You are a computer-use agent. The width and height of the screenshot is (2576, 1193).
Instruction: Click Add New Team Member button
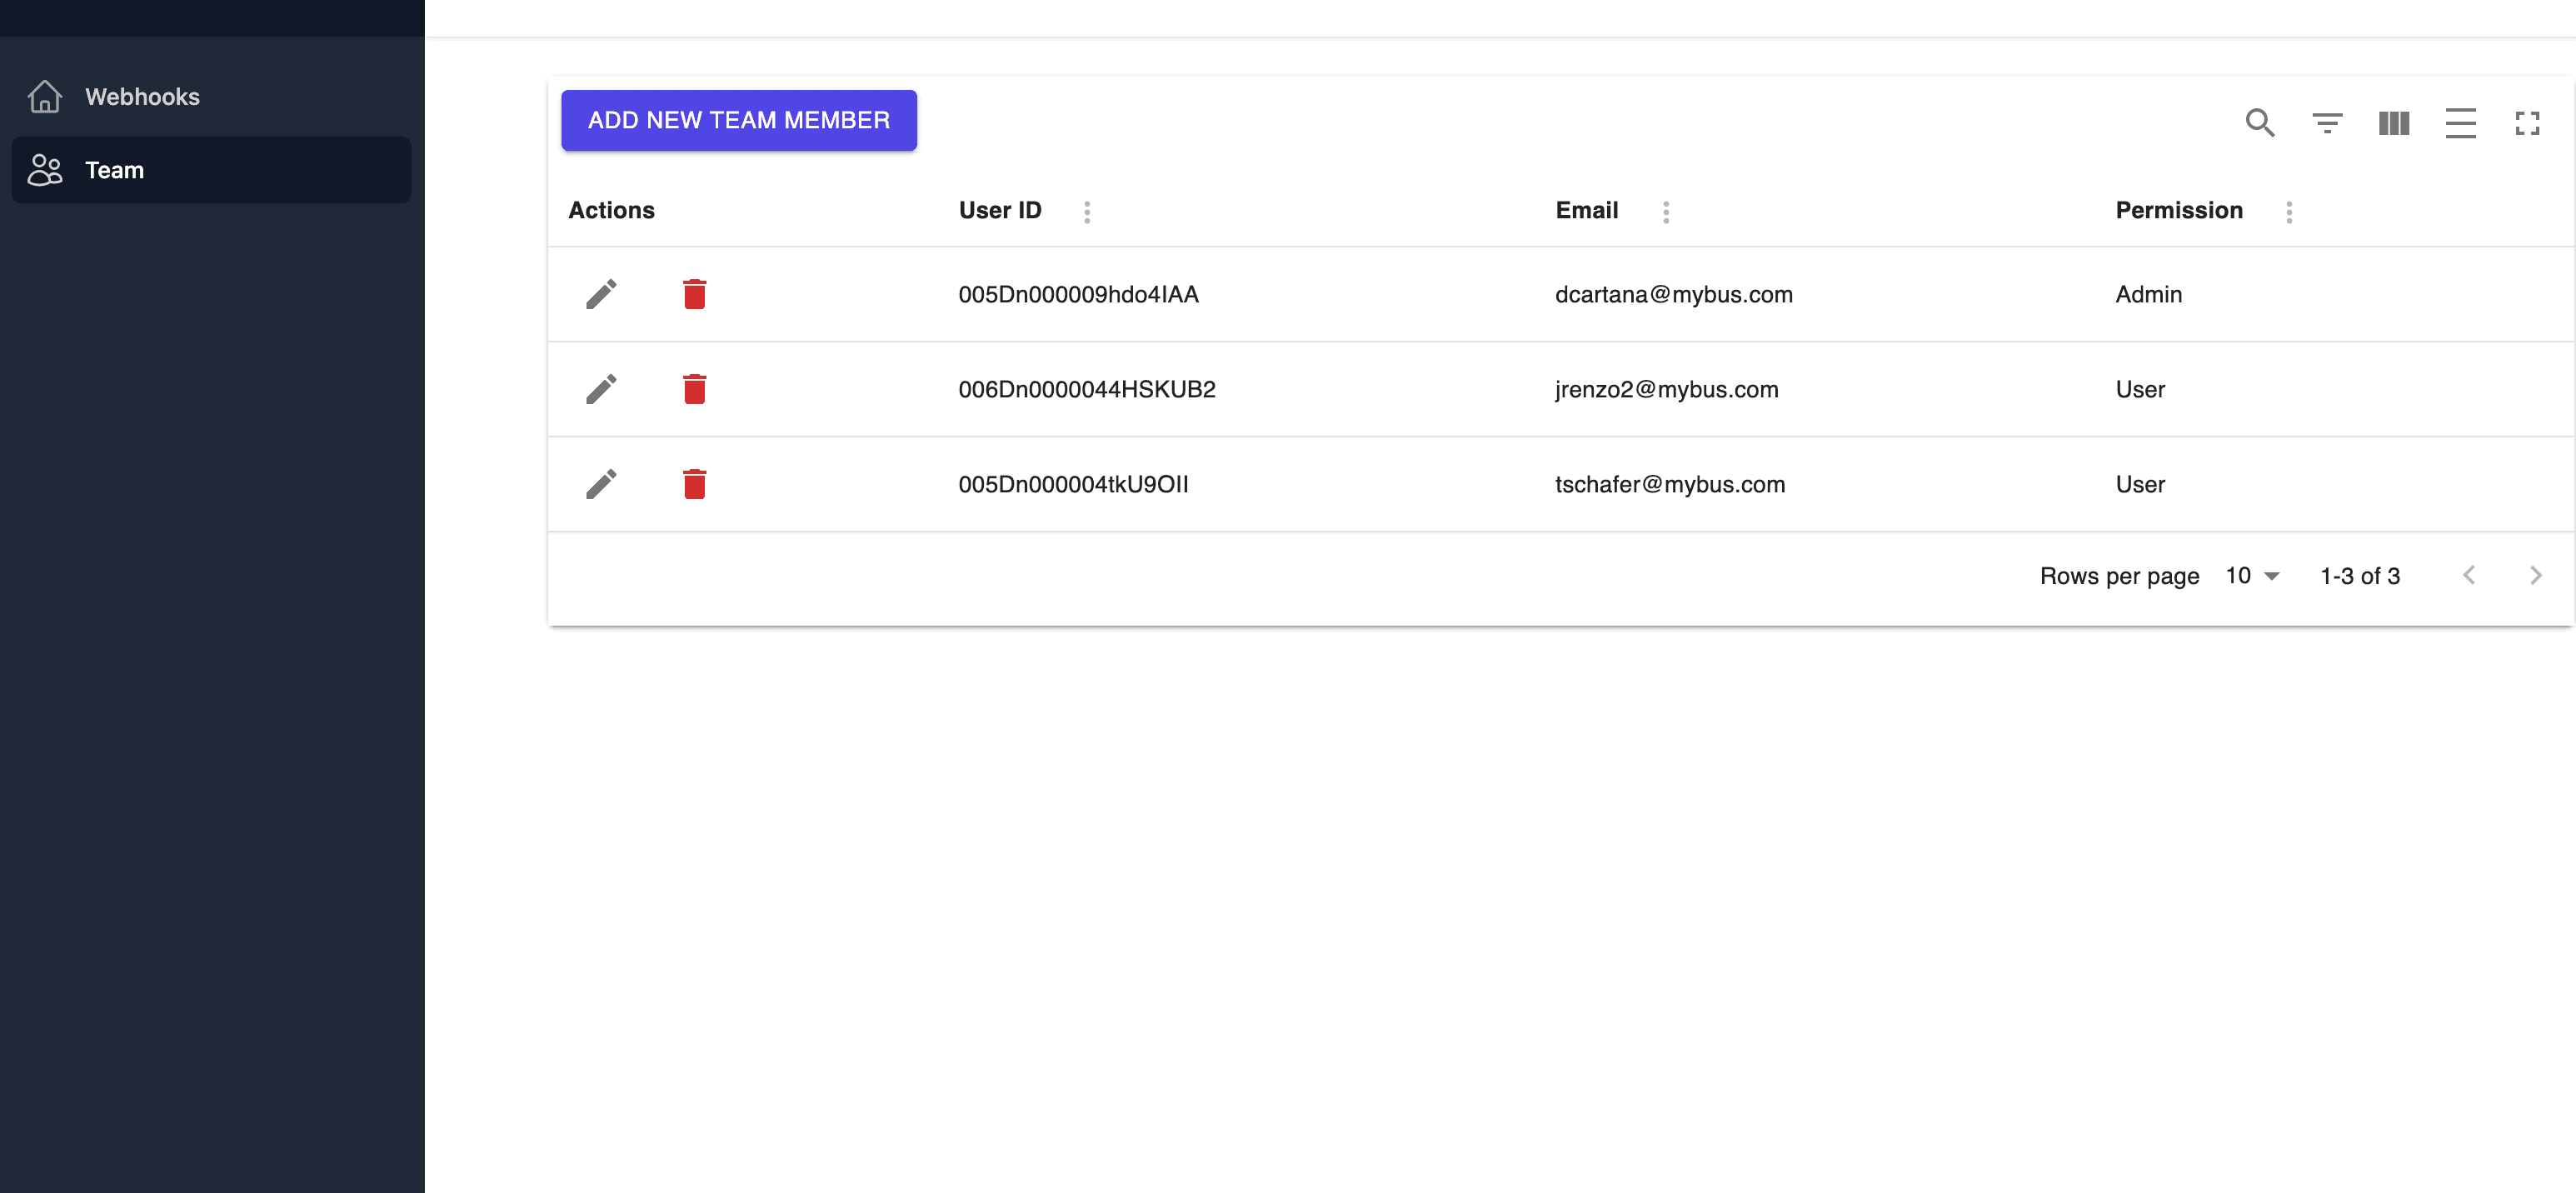(738, 120)
